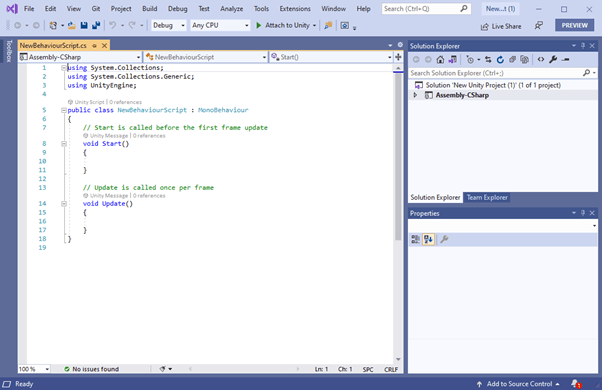The height and width of the screenshot is (390, 602).
Task: Collapse the using directives region
Action: [64, 68]
